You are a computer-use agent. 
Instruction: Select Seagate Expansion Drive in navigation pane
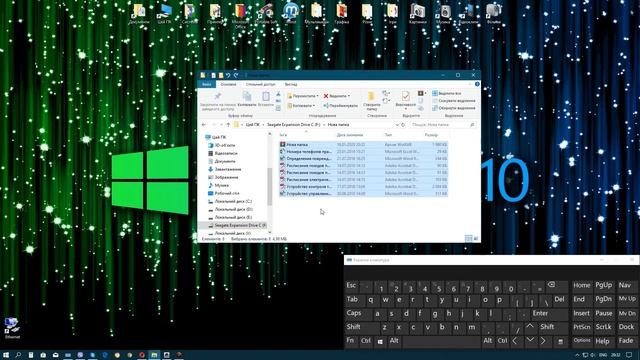[x=237, y=225]
